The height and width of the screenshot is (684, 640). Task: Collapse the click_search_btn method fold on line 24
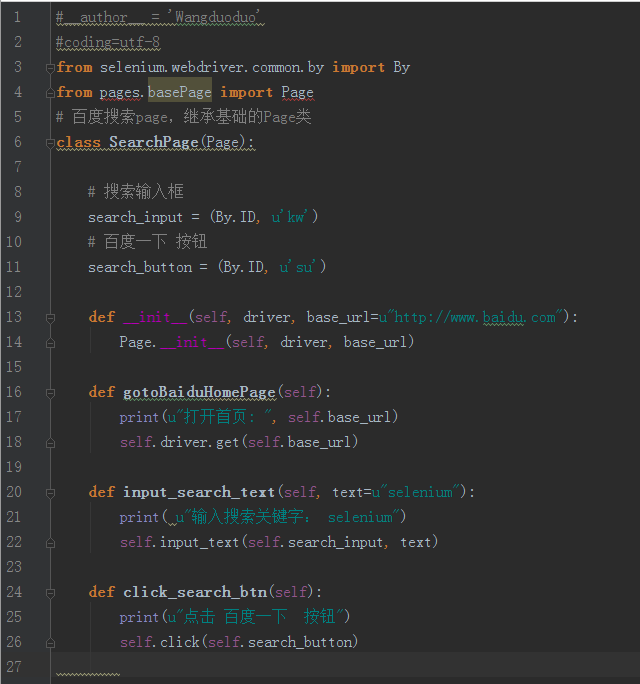click(x=50, y=593)
